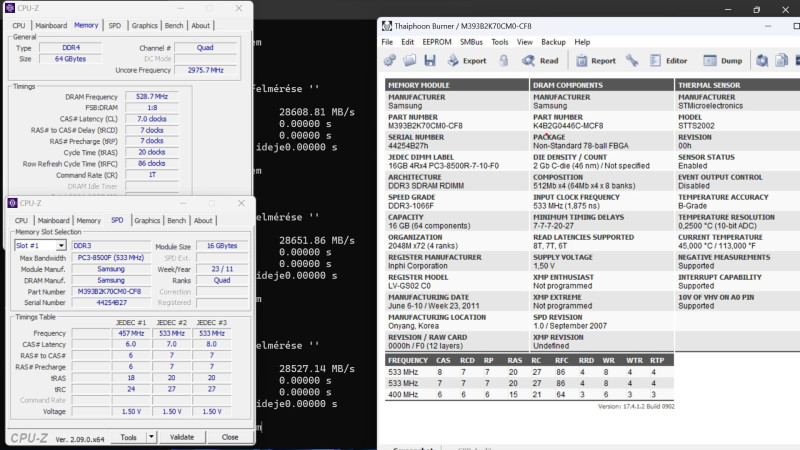This screenshot has height=450, width=800.
Task: Expand the arrow beside CPU-Z Tools button
Action: 151,437
